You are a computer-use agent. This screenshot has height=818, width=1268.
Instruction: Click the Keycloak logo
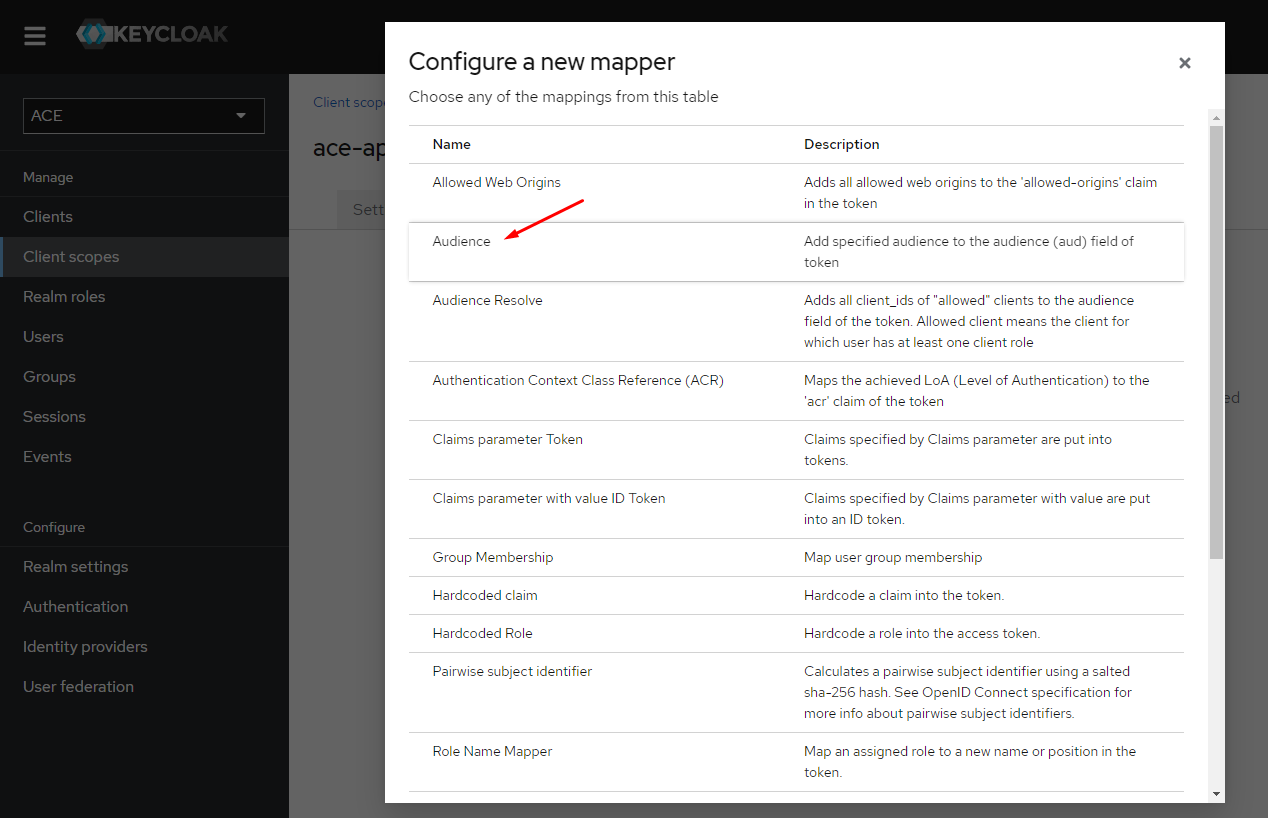pyautogui.click(x=152, y=34)
